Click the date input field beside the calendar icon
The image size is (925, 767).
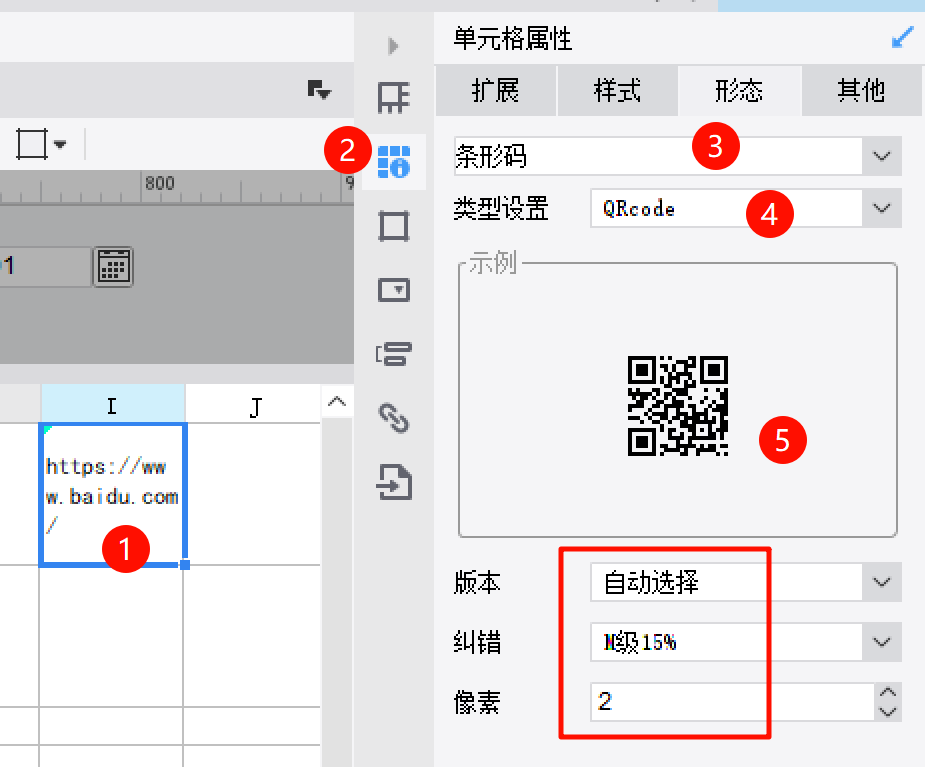44,267
